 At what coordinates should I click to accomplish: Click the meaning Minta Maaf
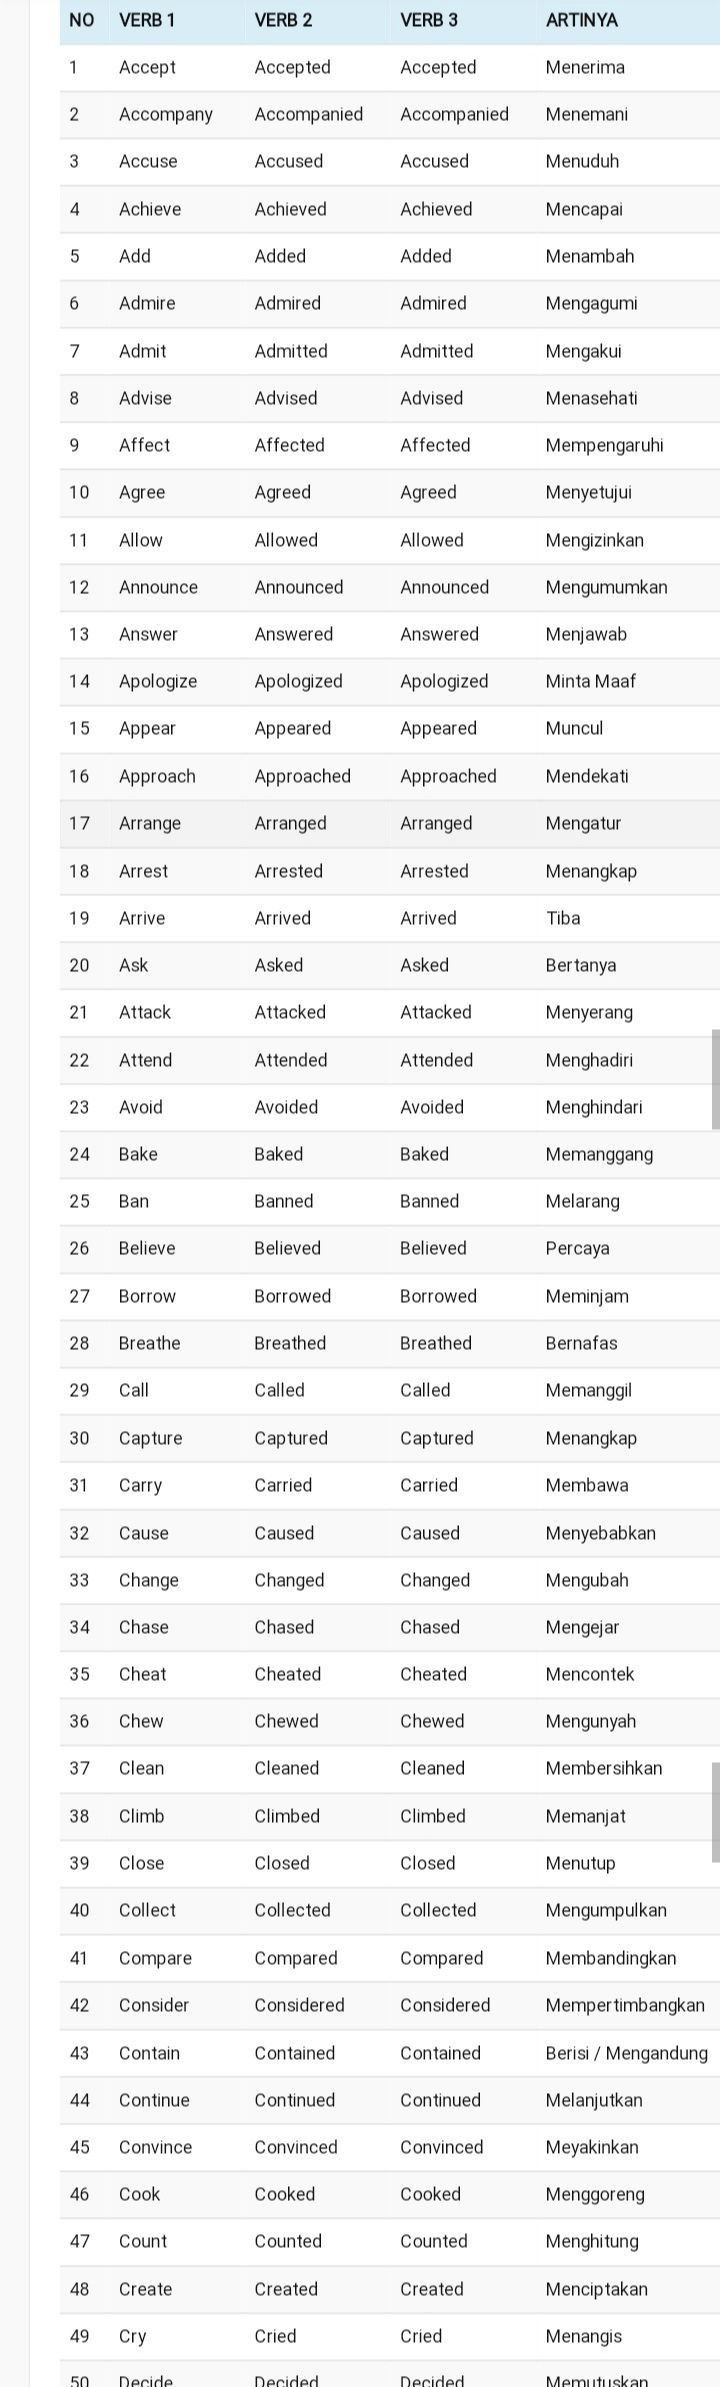(590, 681)
